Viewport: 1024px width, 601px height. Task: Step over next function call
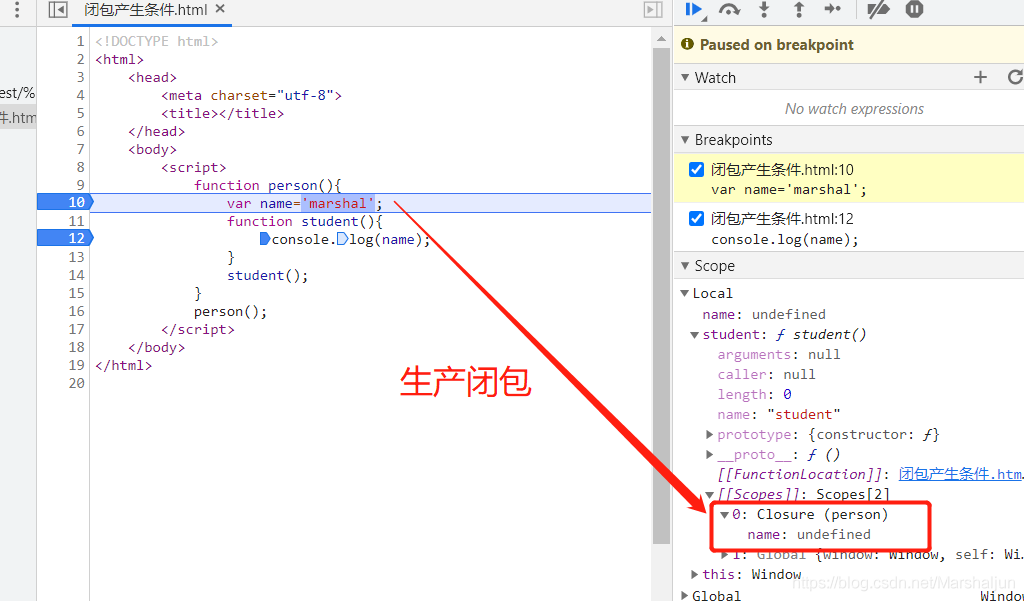[x=729, y=10]
